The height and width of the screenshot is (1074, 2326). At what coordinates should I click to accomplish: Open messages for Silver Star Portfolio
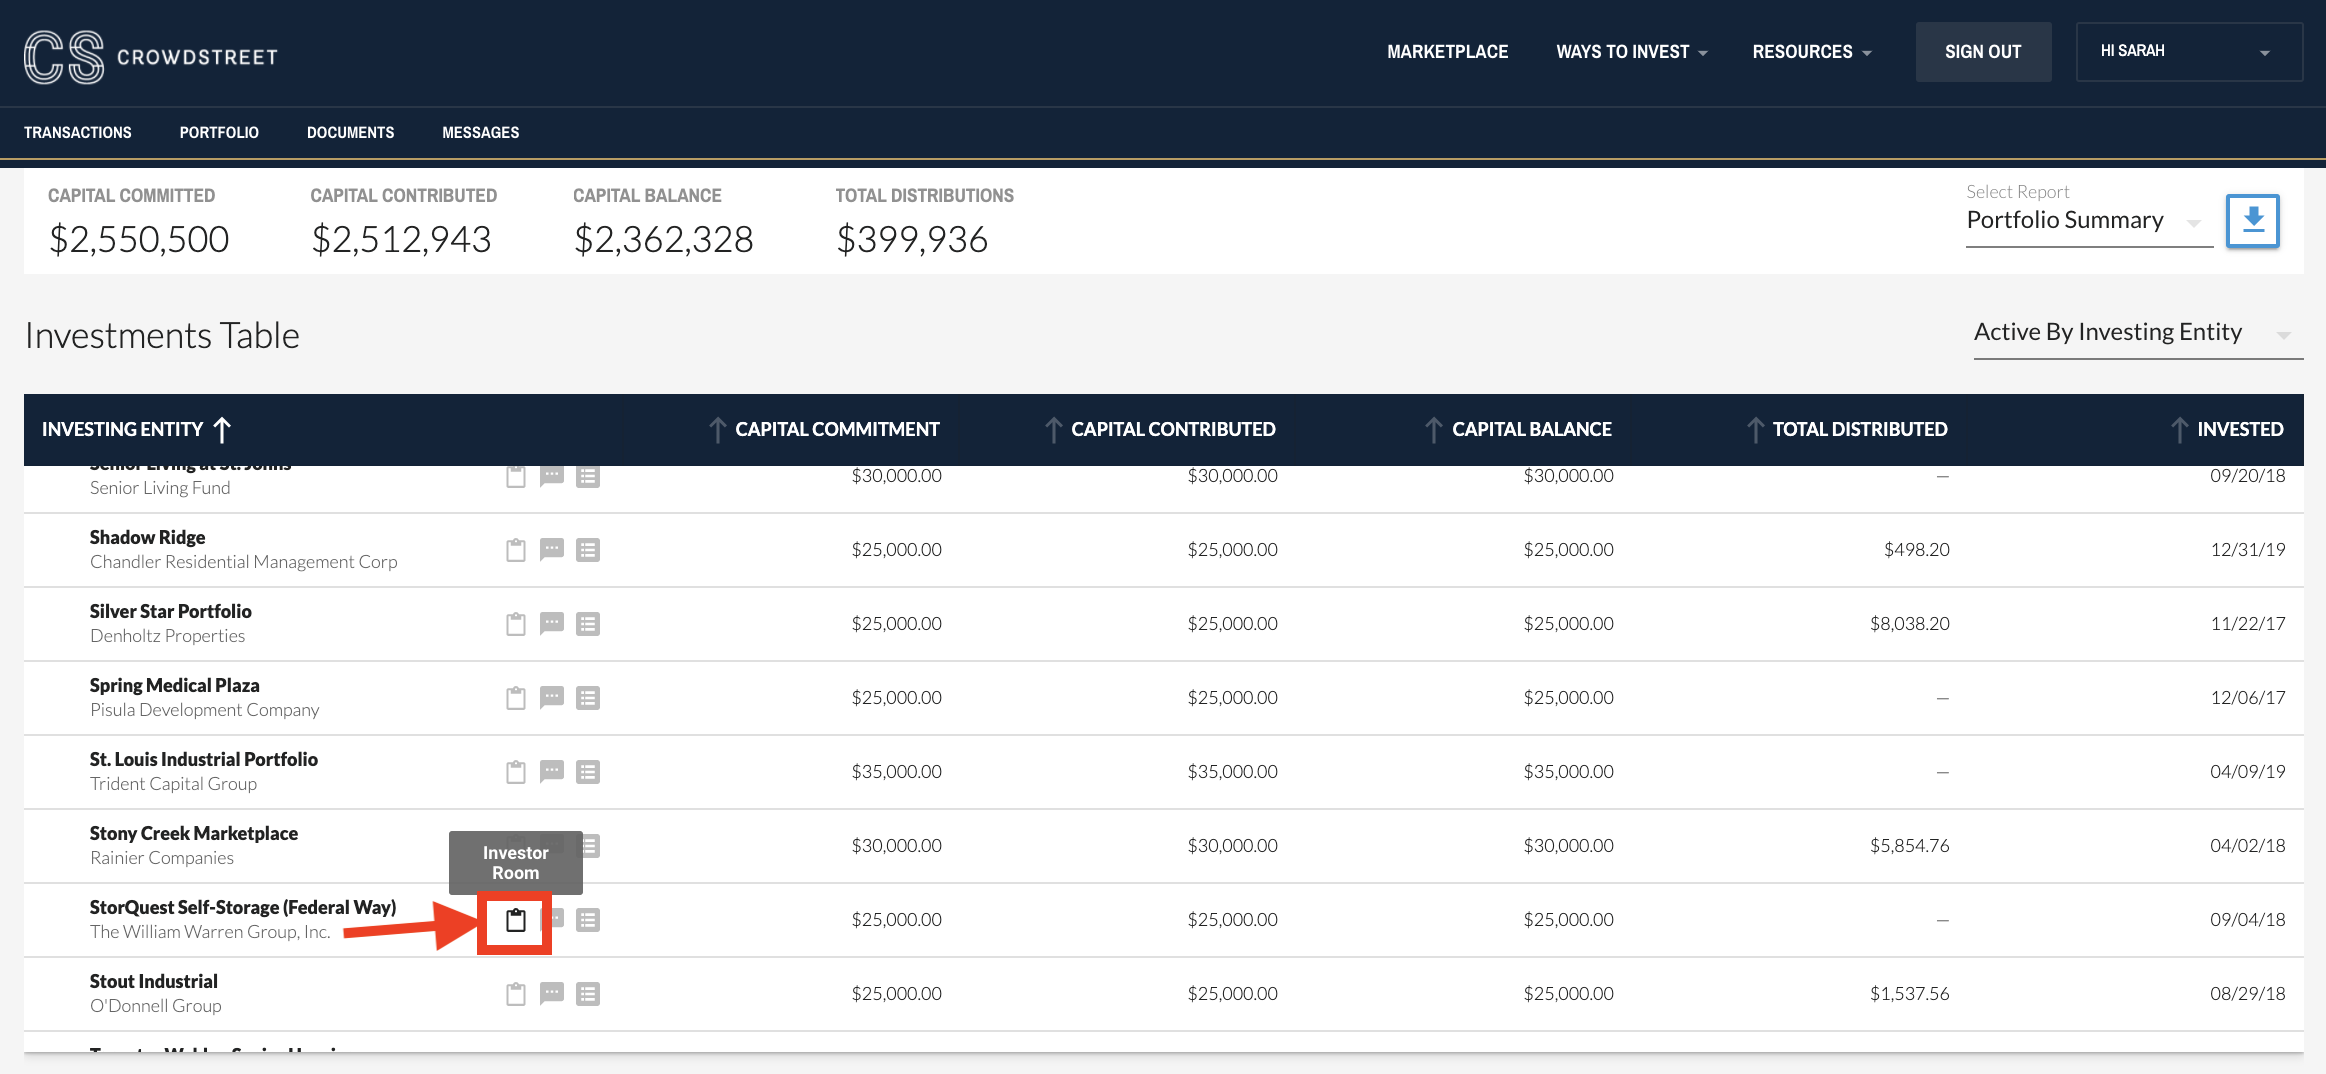coord(552,624)
